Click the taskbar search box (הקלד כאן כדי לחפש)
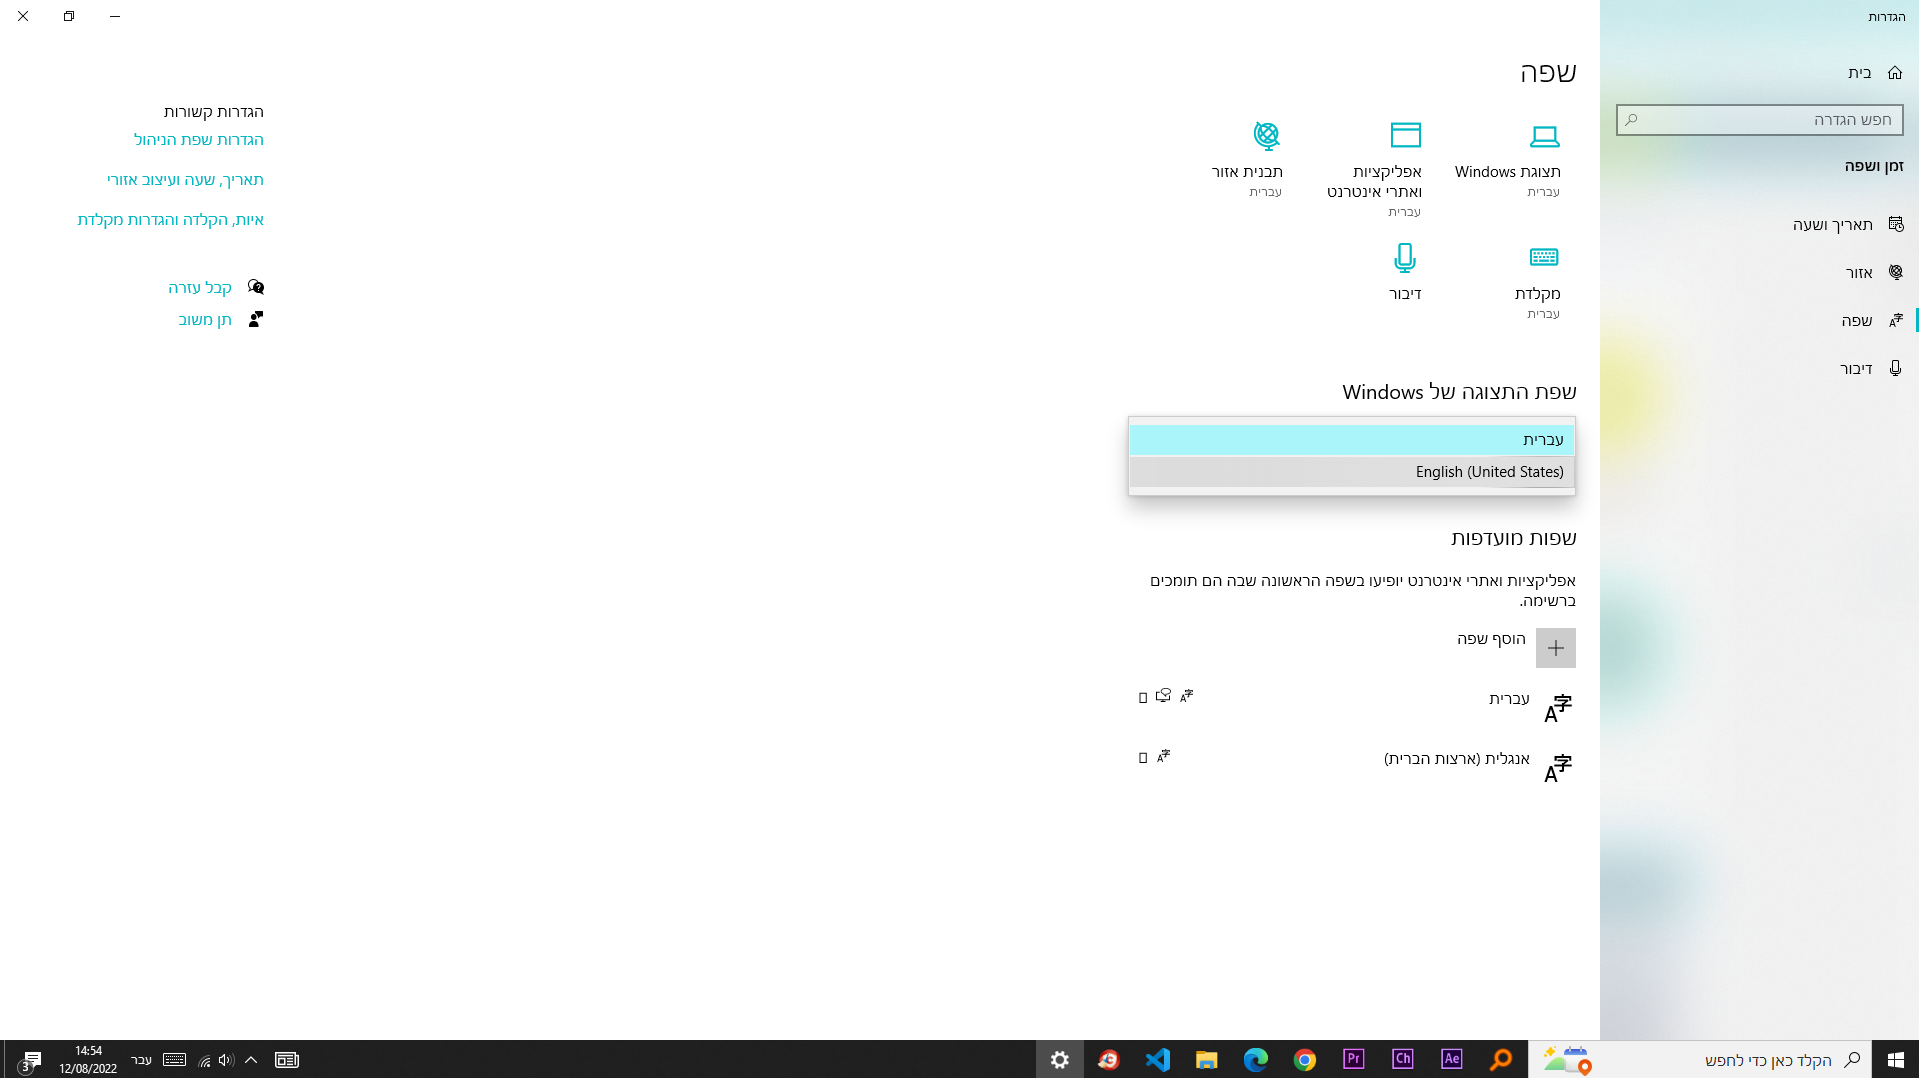The image size is (1919, 1078). (x=1700, y=1060)
